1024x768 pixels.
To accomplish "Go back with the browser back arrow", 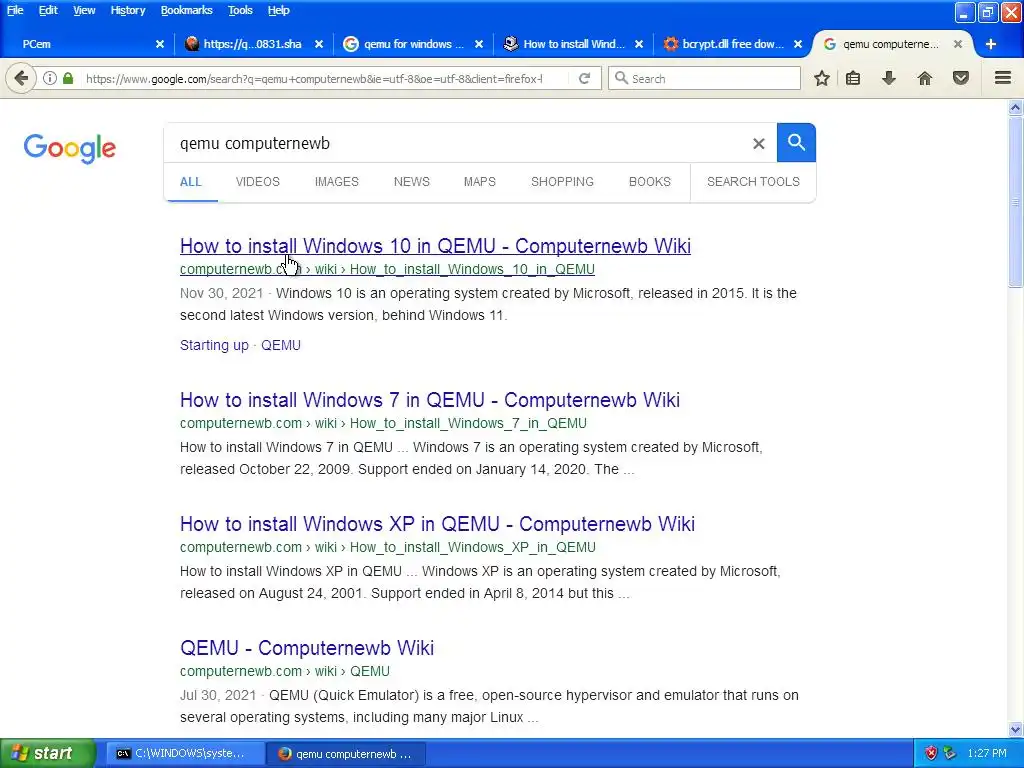I will [x=21, y=78].
